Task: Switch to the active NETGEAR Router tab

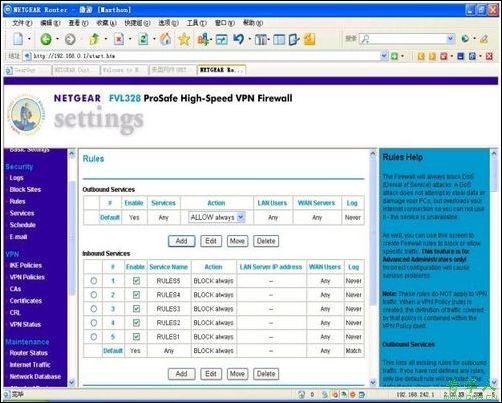Action: (x=221, y=70)
